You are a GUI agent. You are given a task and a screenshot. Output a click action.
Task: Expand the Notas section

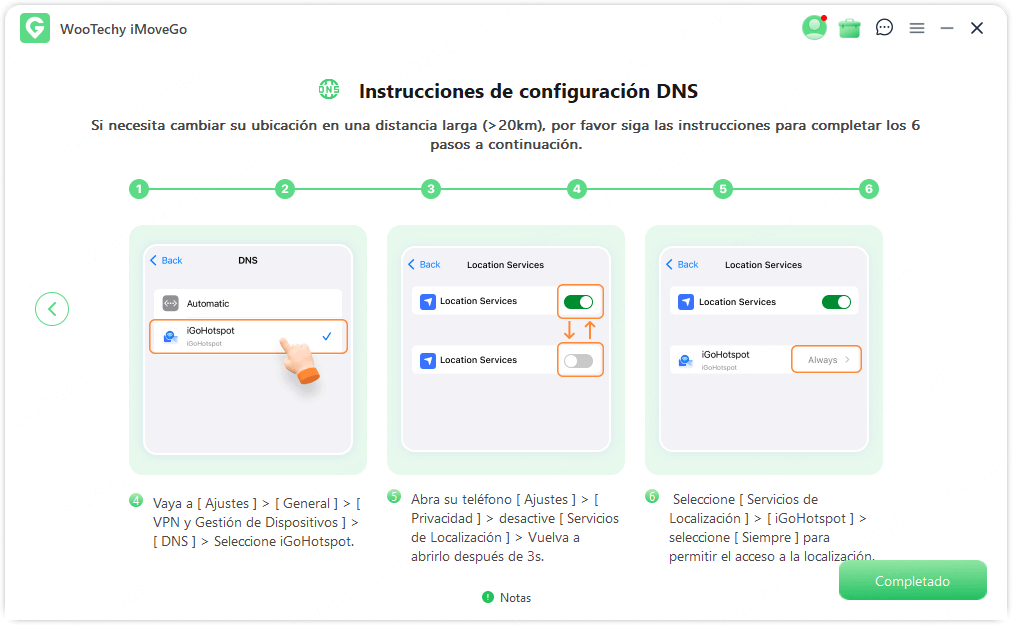505,597
